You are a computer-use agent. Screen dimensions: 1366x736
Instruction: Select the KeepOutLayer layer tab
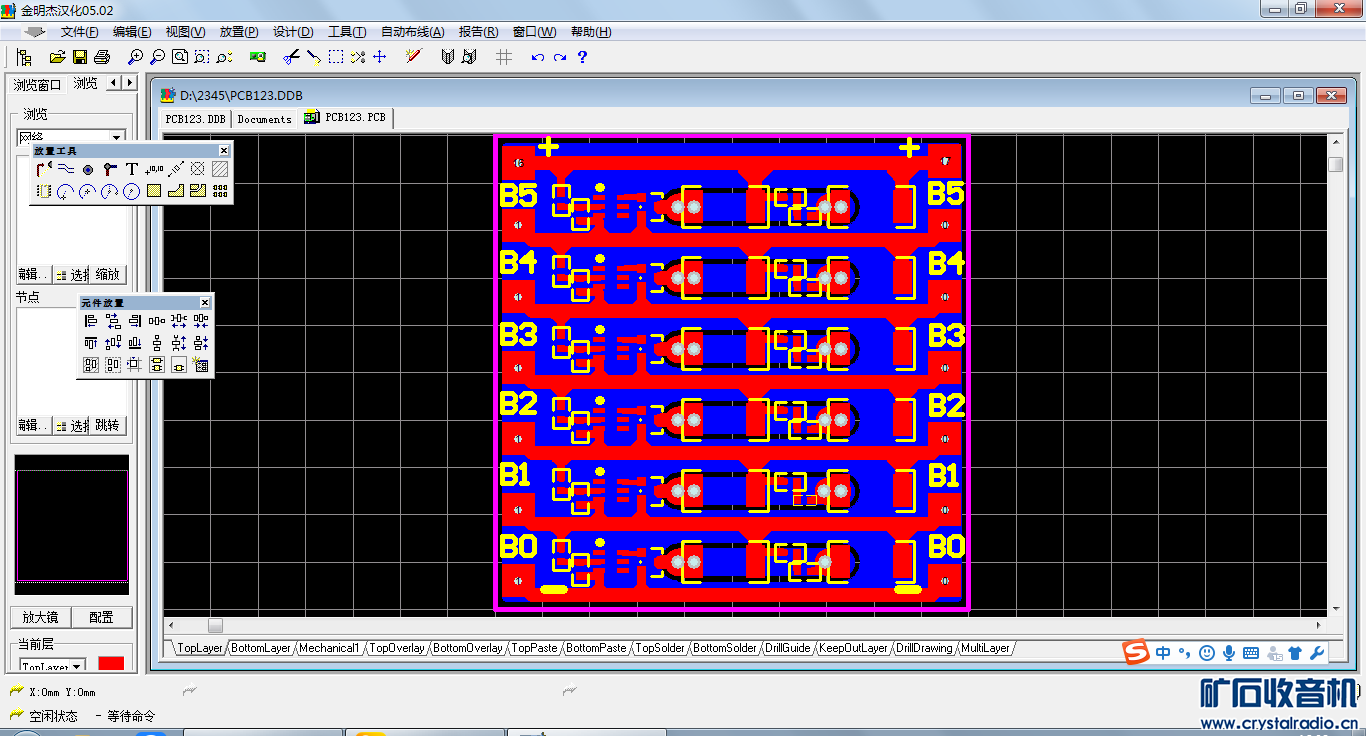[x=853, y=648]
